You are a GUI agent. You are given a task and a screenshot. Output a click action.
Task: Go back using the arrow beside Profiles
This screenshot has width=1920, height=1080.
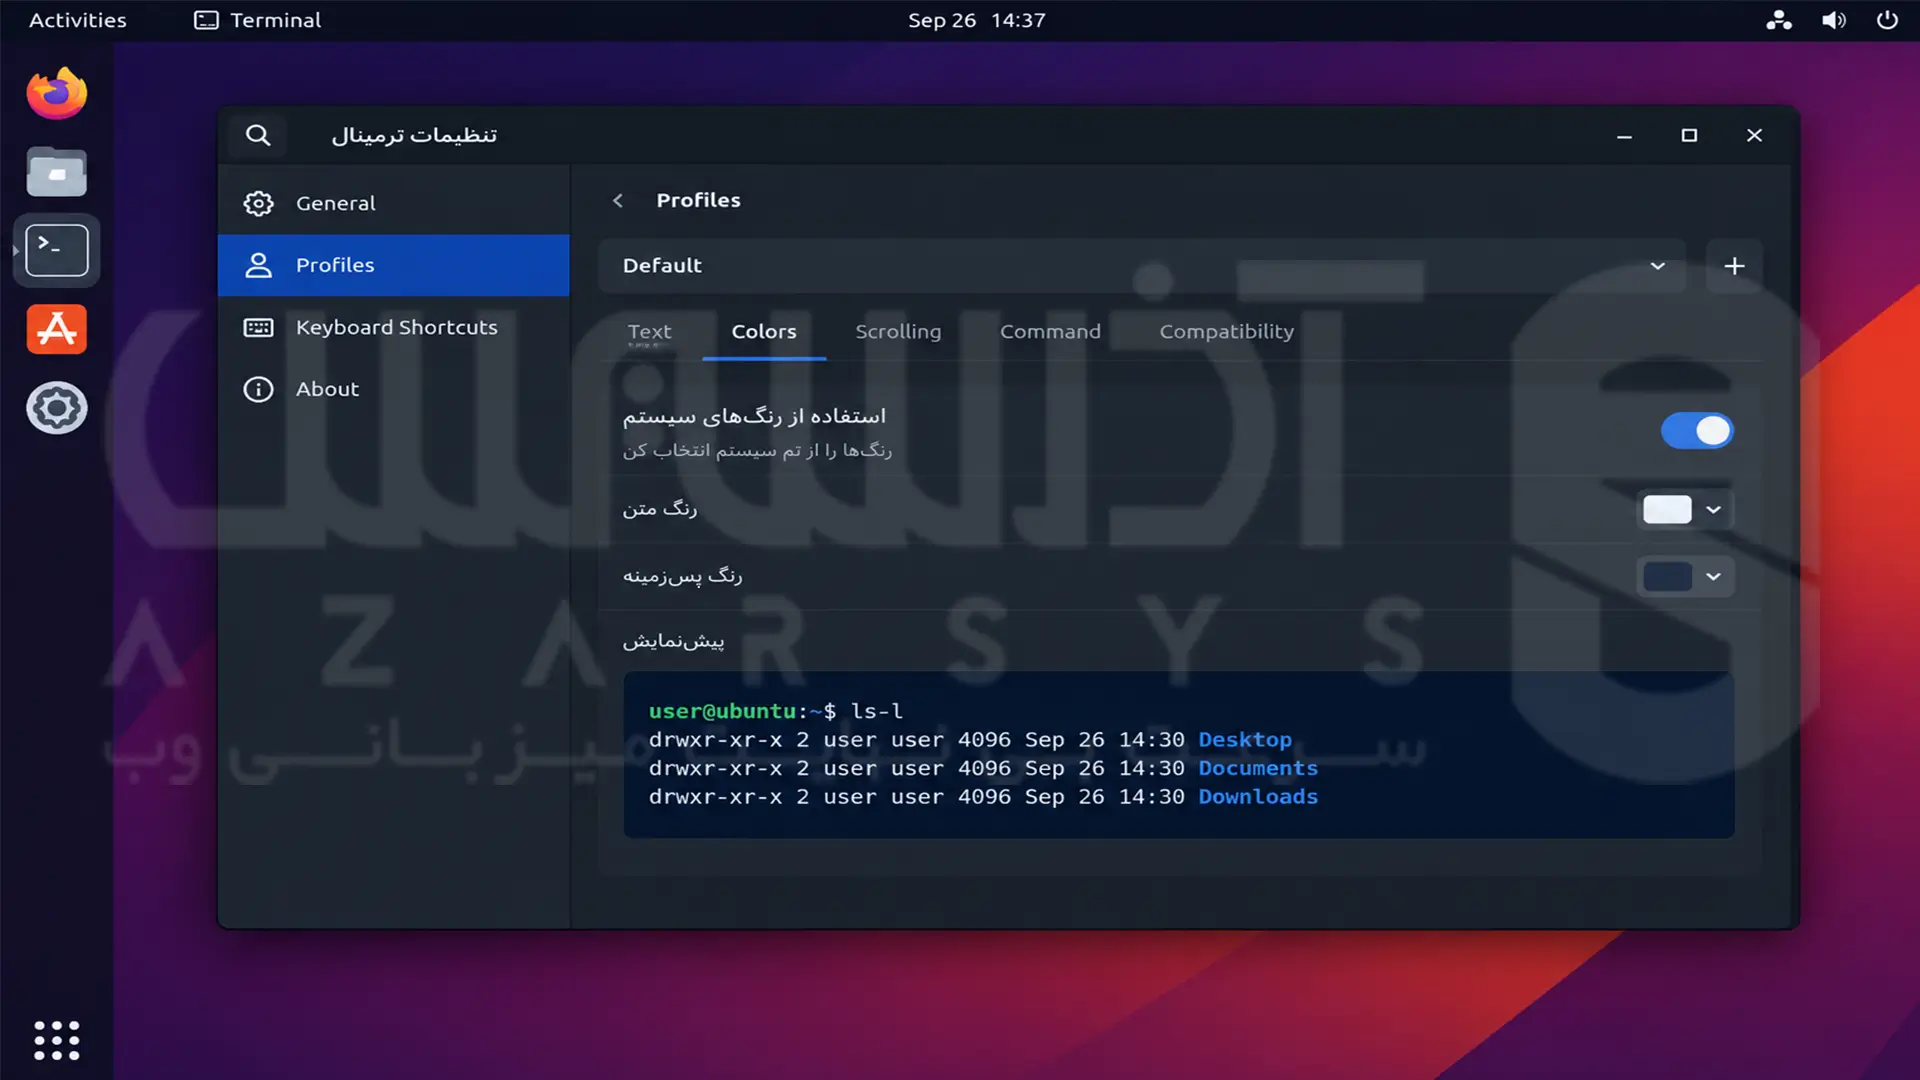coord(618,200)
